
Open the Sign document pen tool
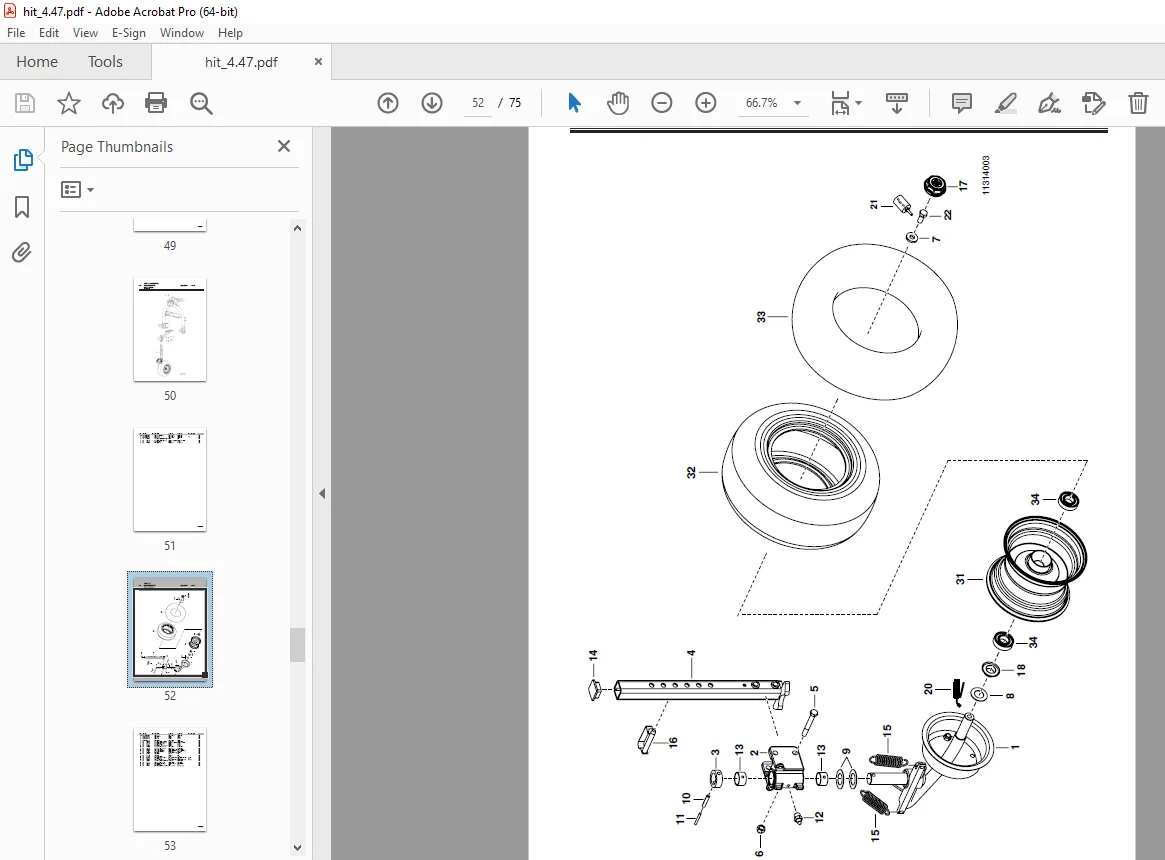pyautogui.click(x=1049, y=103)
